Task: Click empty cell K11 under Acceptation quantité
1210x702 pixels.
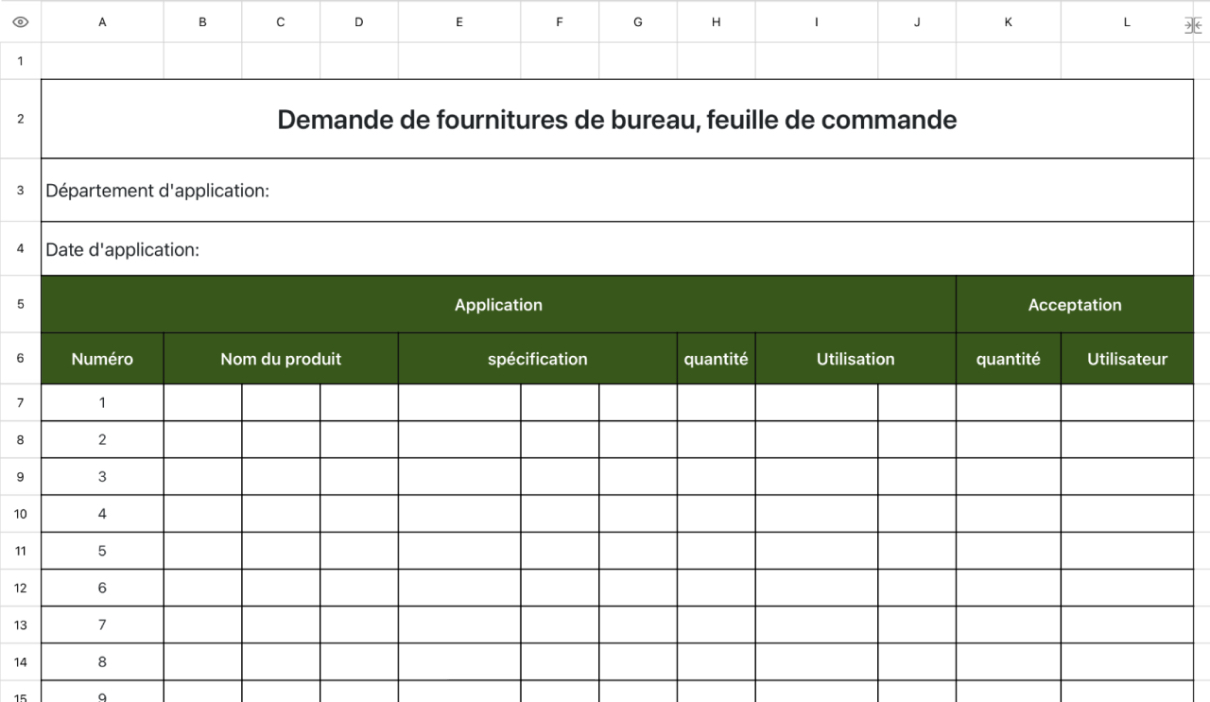Action: coord(1008,550)
